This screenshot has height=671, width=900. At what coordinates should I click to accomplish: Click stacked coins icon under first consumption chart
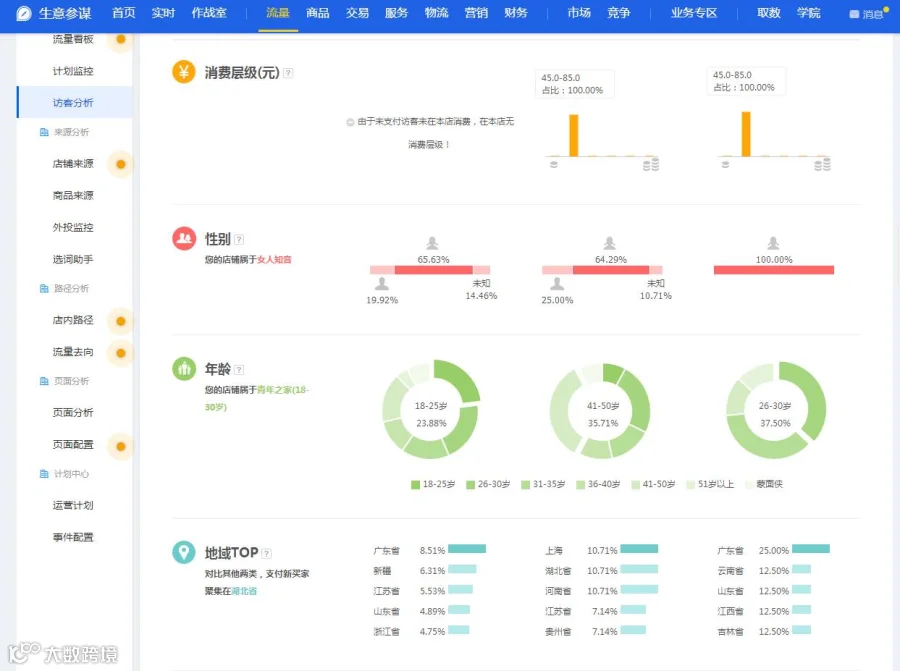pos(651,165)
